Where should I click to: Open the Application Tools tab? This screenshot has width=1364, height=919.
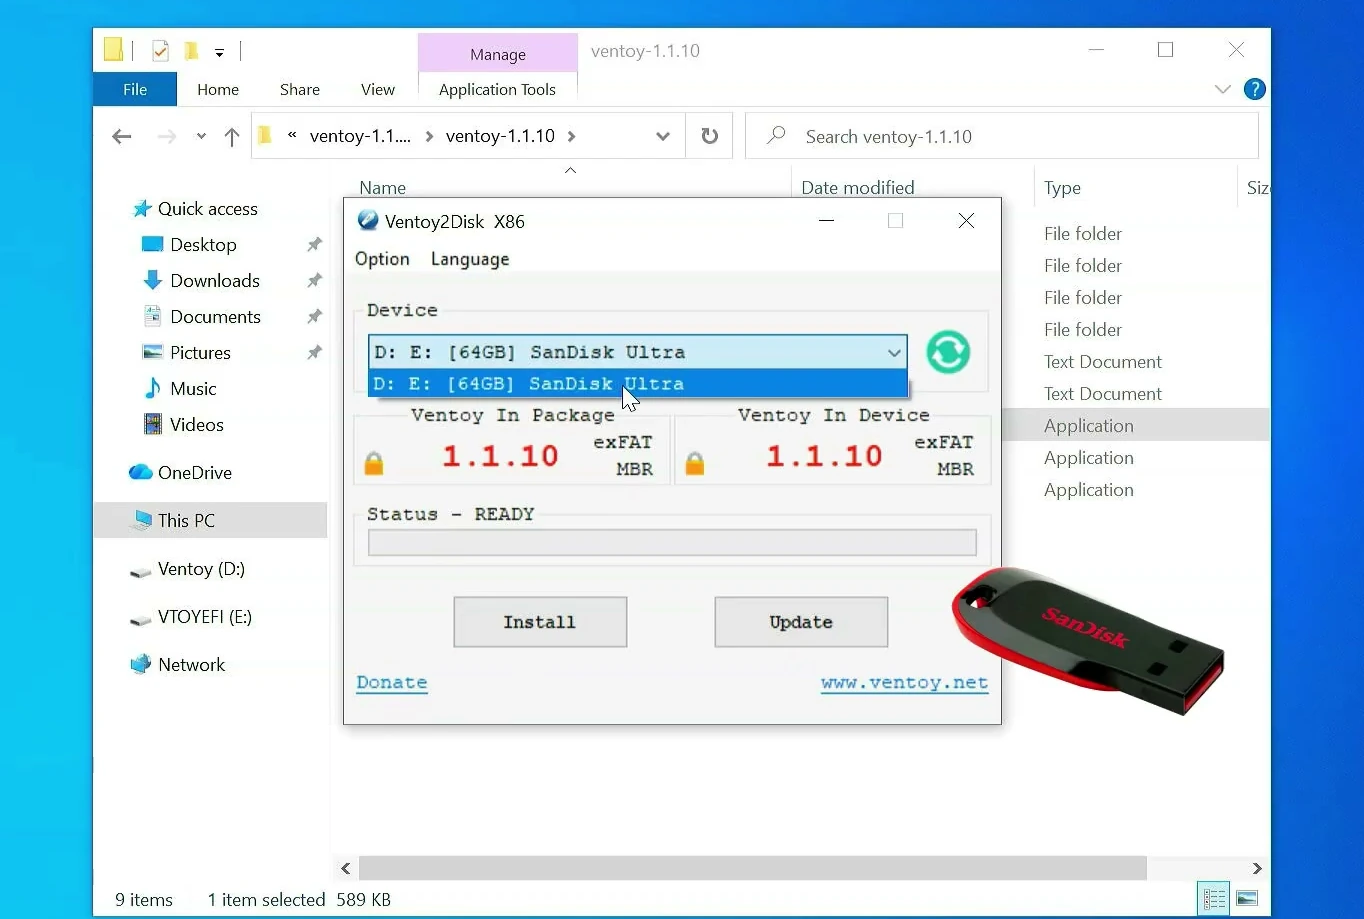click(497, 89)
